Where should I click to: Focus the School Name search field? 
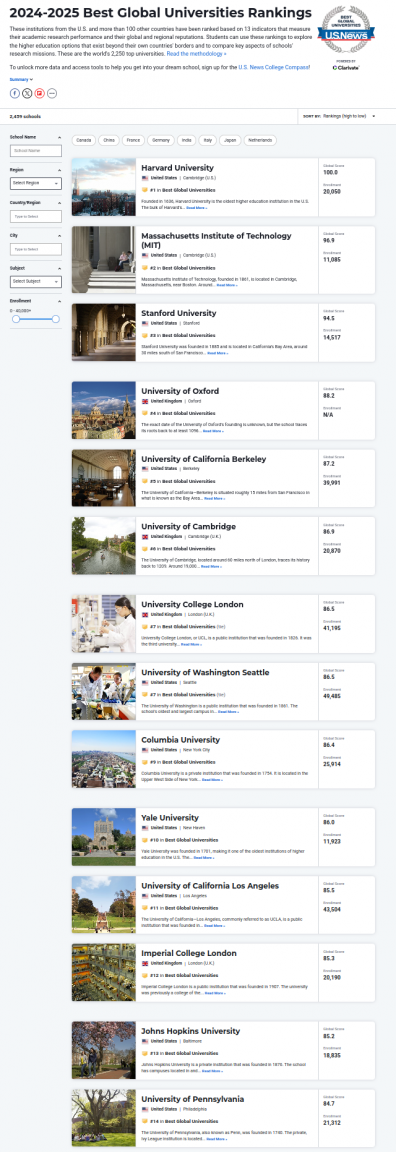(35, 151)
